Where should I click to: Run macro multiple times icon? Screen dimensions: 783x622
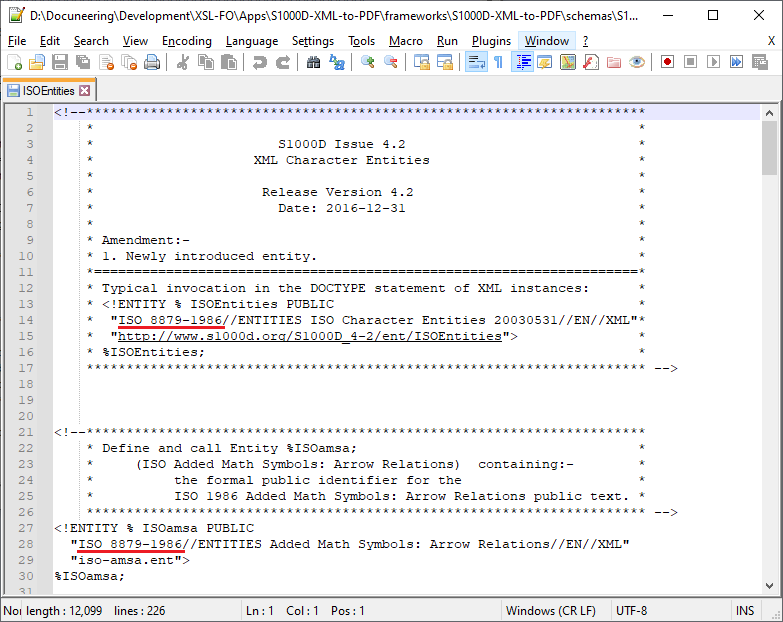737,62
